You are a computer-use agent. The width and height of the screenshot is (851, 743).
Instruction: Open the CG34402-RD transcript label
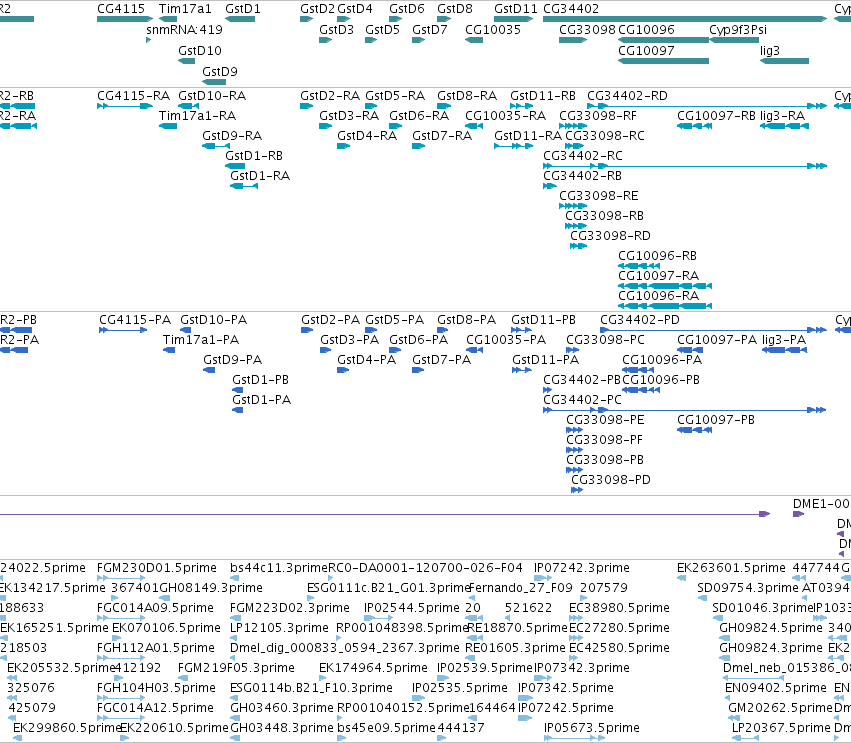coord(627,96)
